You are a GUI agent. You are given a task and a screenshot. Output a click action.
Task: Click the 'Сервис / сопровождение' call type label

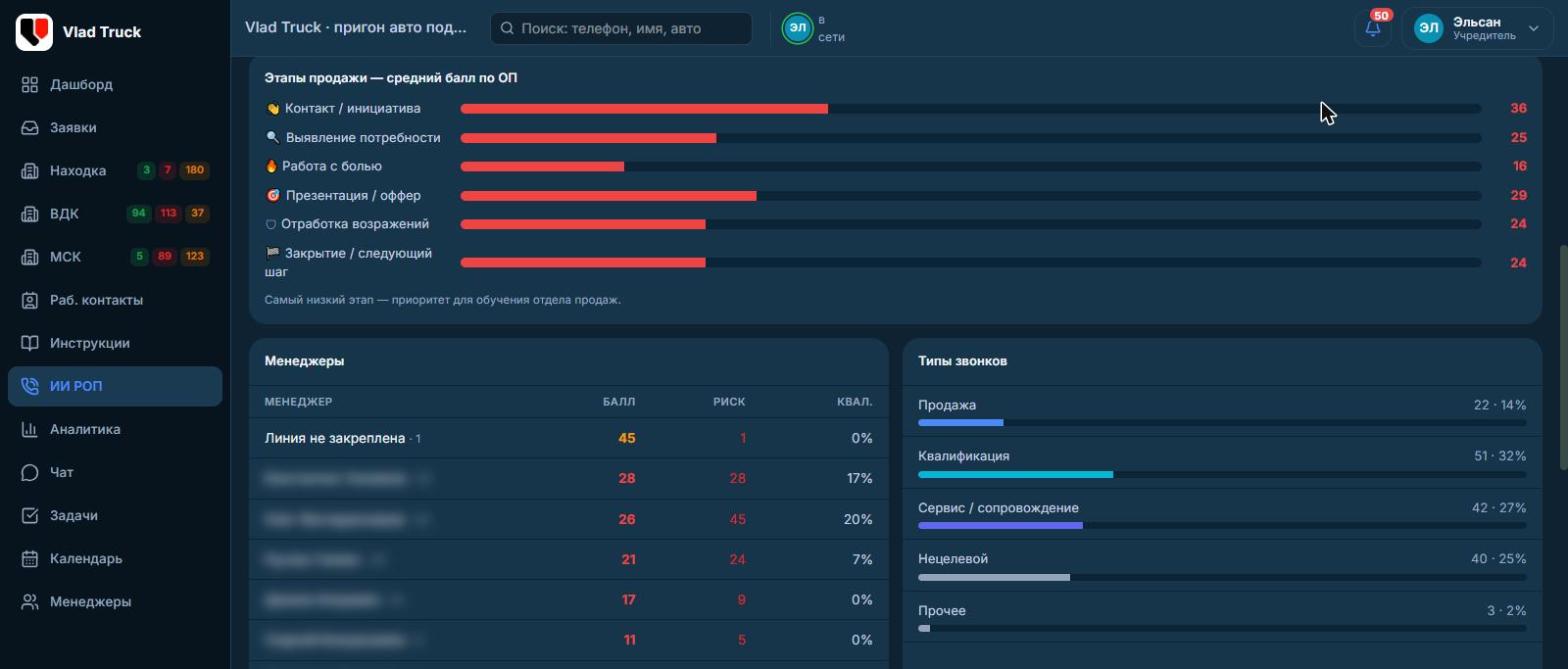tap(998, 508)
